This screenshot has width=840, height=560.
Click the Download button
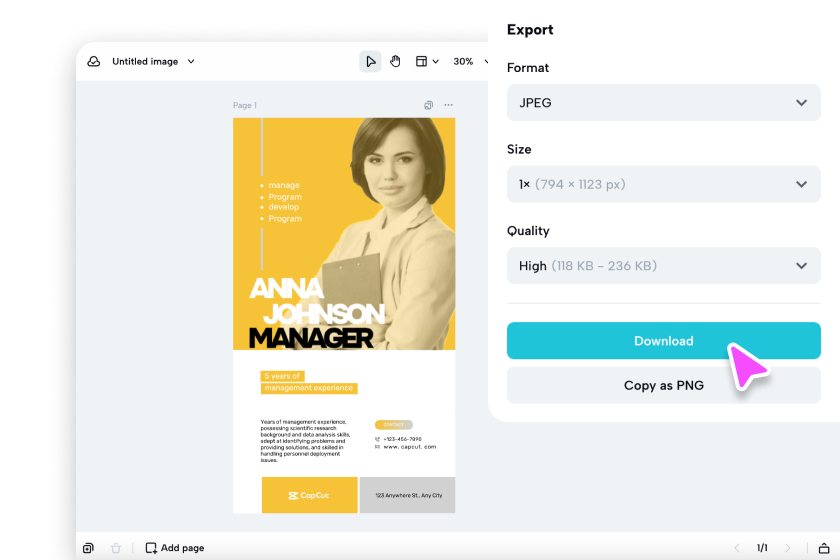pos(663,341)
